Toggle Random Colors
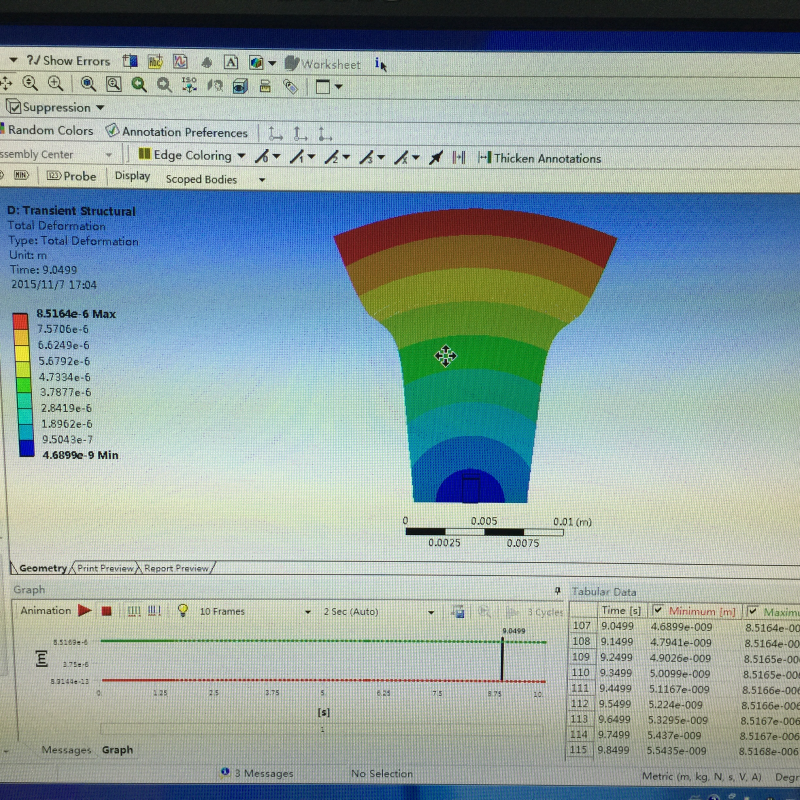Screen dimensions: 800x800 (47, 130)
